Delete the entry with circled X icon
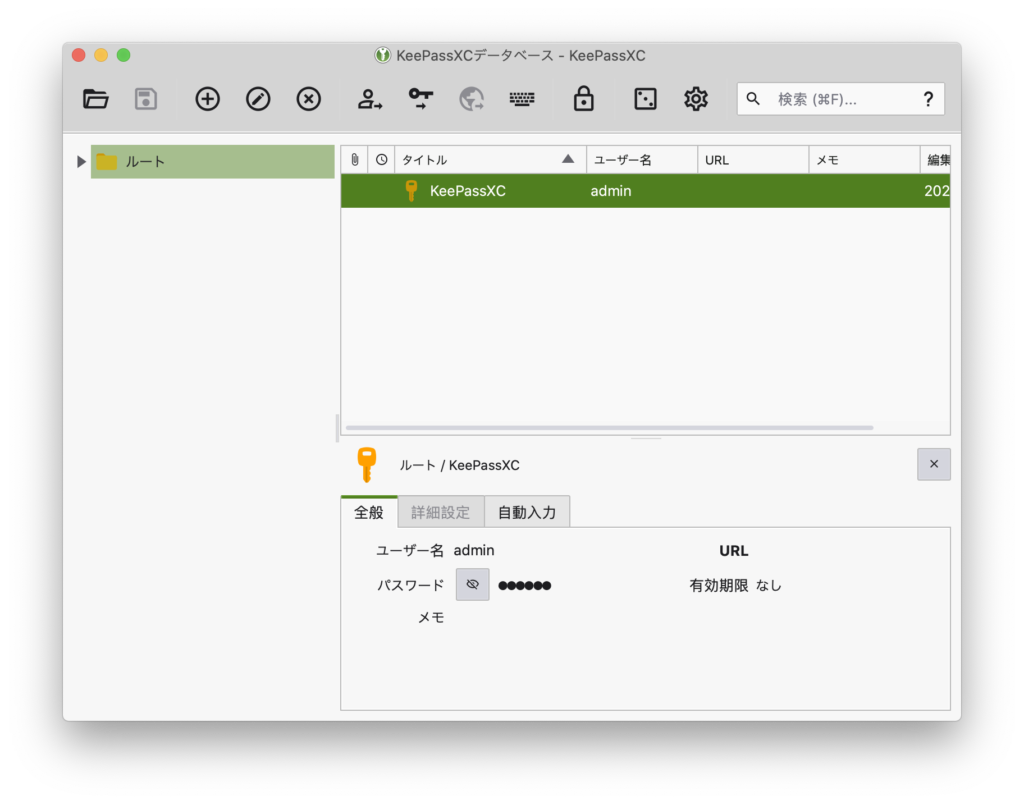Screen dimensions: 1024x804 308,99
